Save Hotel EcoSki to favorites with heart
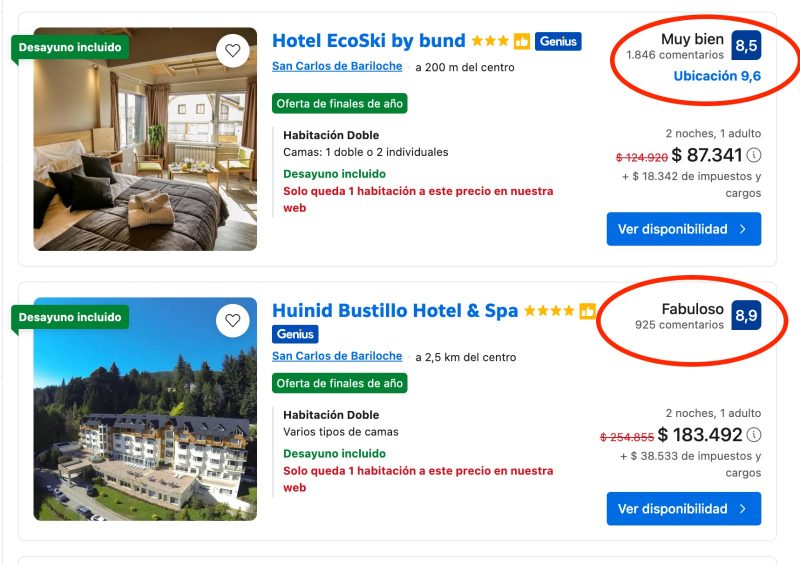 click(x=233, y=51)
